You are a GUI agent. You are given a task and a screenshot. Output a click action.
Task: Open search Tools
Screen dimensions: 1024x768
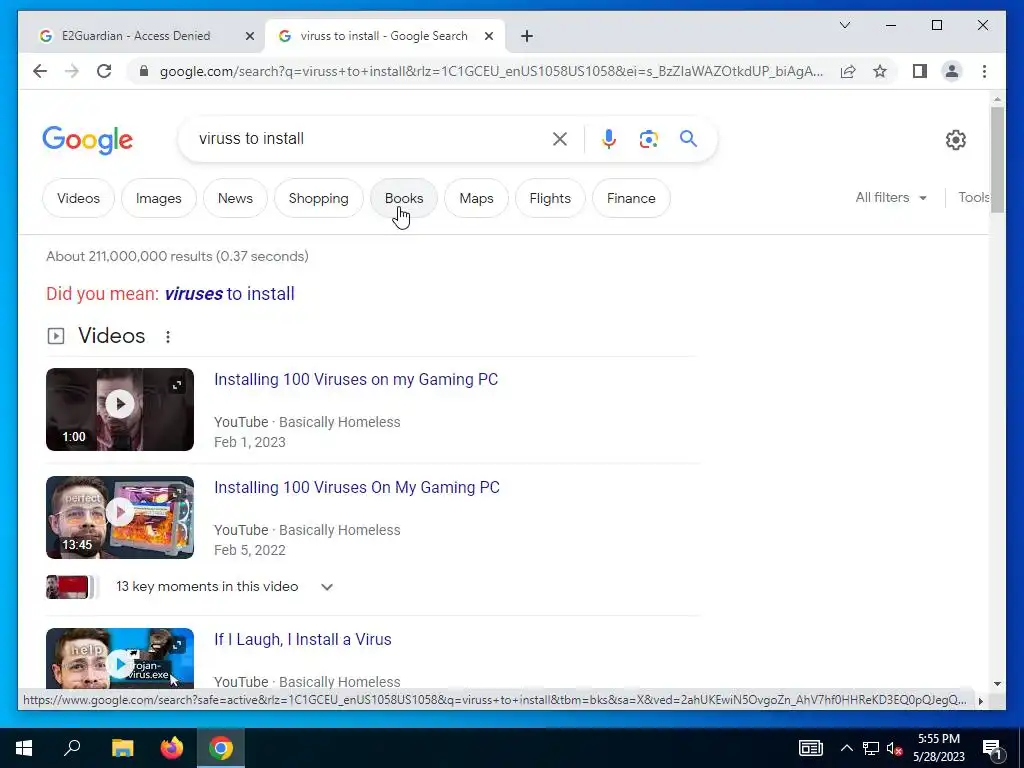[x=973, y=197]
